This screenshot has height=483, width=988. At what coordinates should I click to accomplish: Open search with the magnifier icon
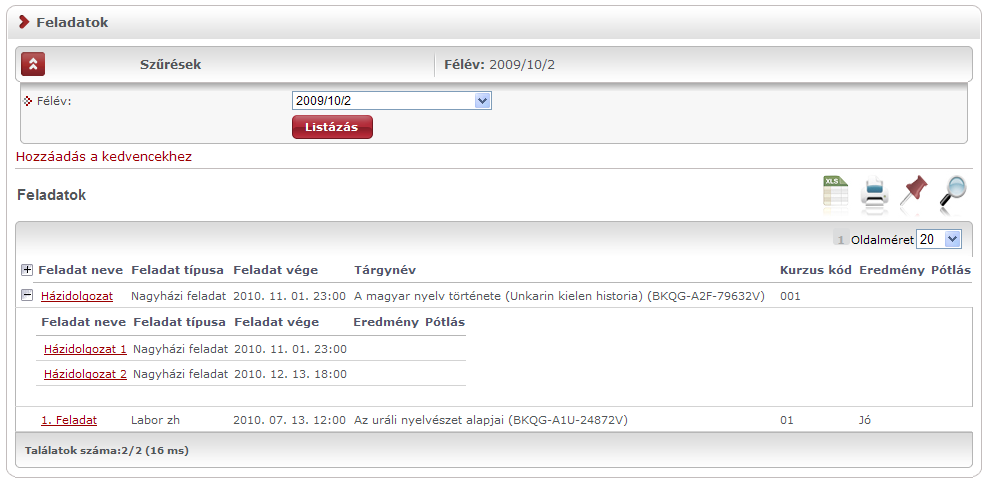click(x=952, y=191)
